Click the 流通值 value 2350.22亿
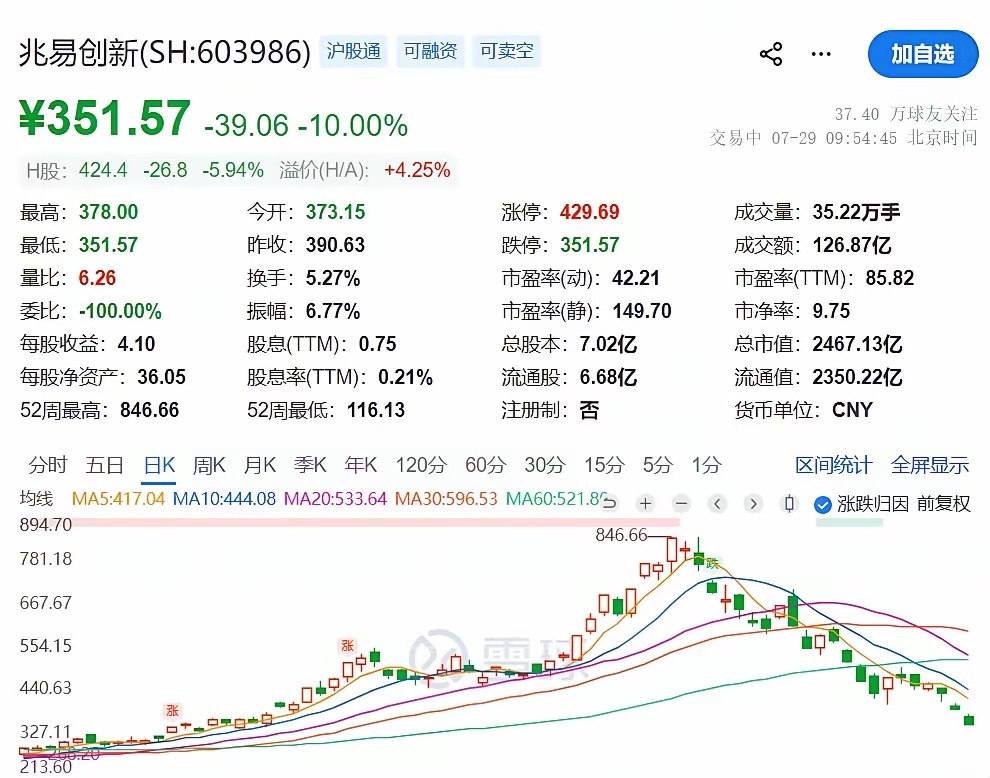Image resolution: width=990 pixels, height=778 pixels. coord(857,377)
